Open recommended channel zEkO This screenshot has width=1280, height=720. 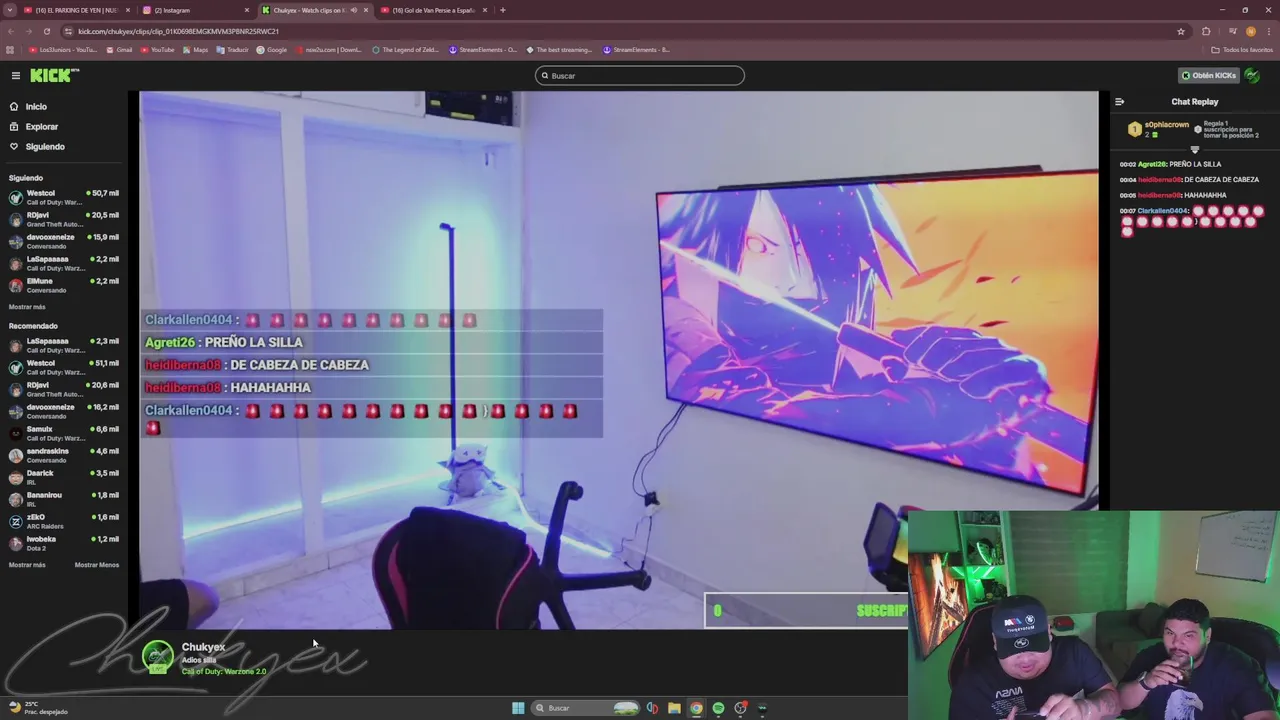(64, 521)
